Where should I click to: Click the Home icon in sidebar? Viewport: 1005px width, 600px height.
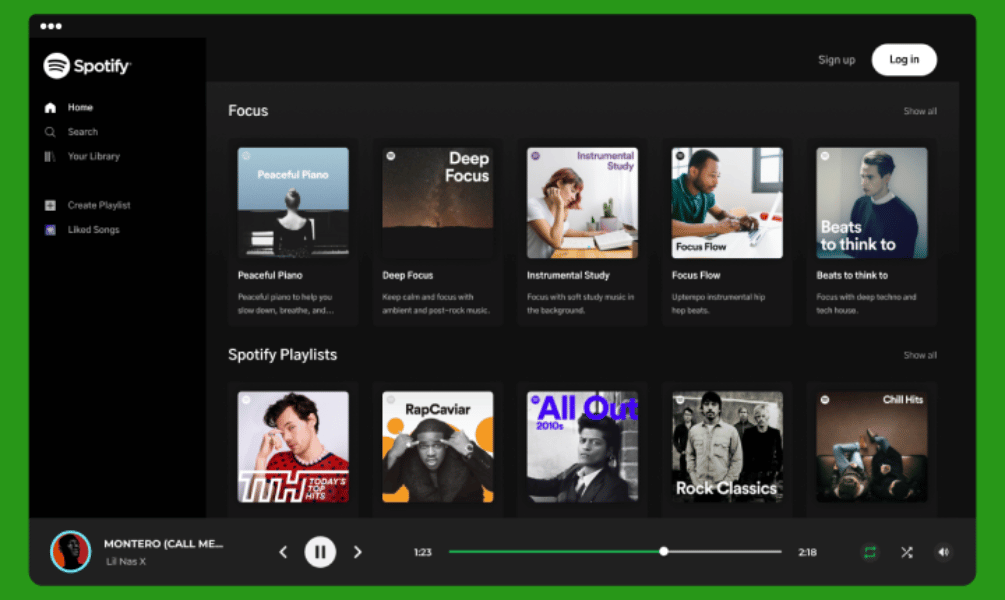click(50, 108)
